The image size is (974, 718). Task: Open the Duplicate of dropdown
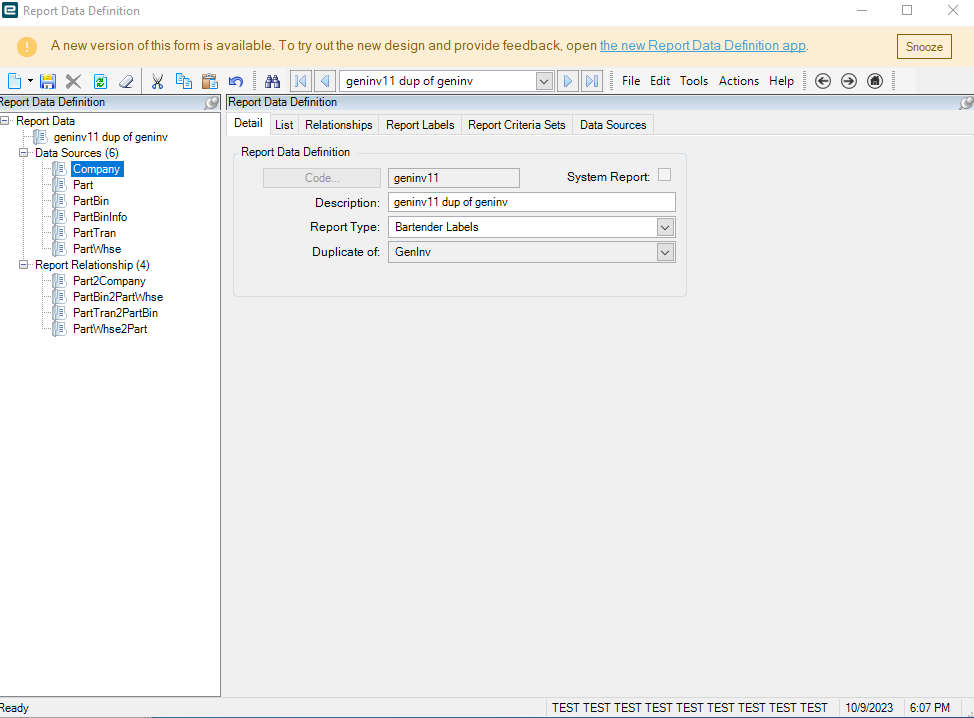[x=665, y=252]
